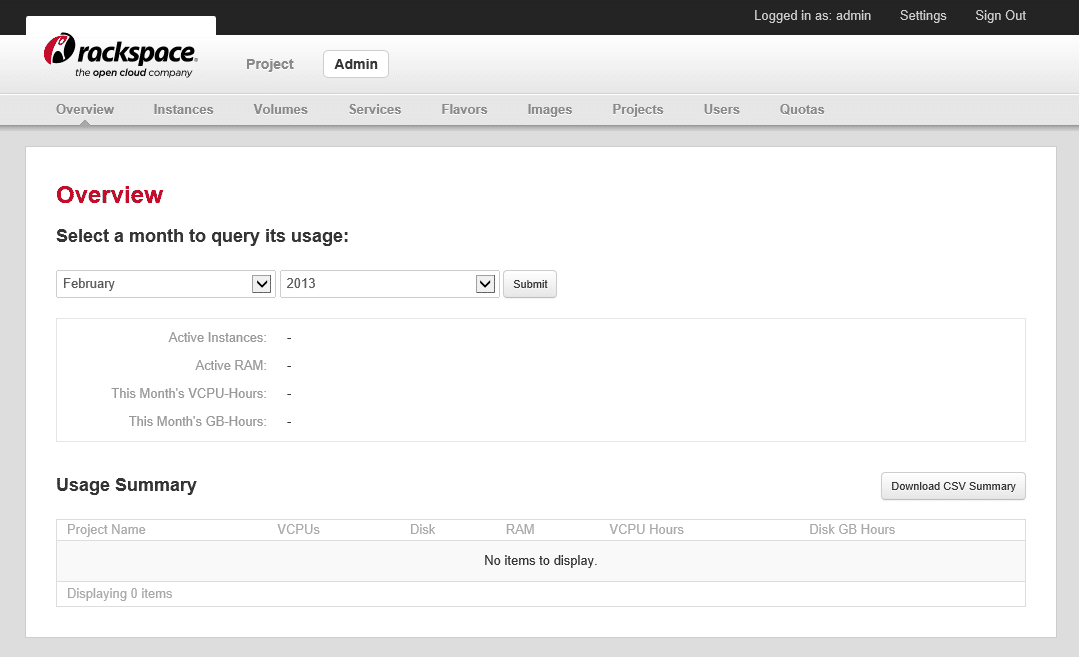Navigate to Quotas
This screenshot has width=1079, height=657.
tap(802, 109)
